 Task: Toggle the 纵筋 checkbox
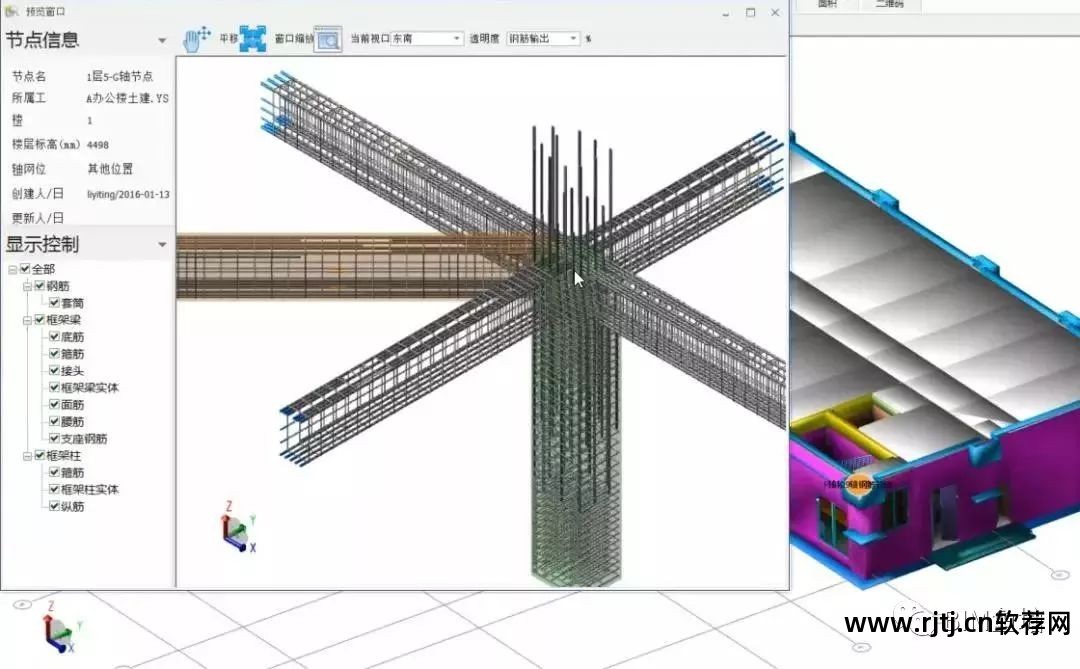[x=54, y=506]
